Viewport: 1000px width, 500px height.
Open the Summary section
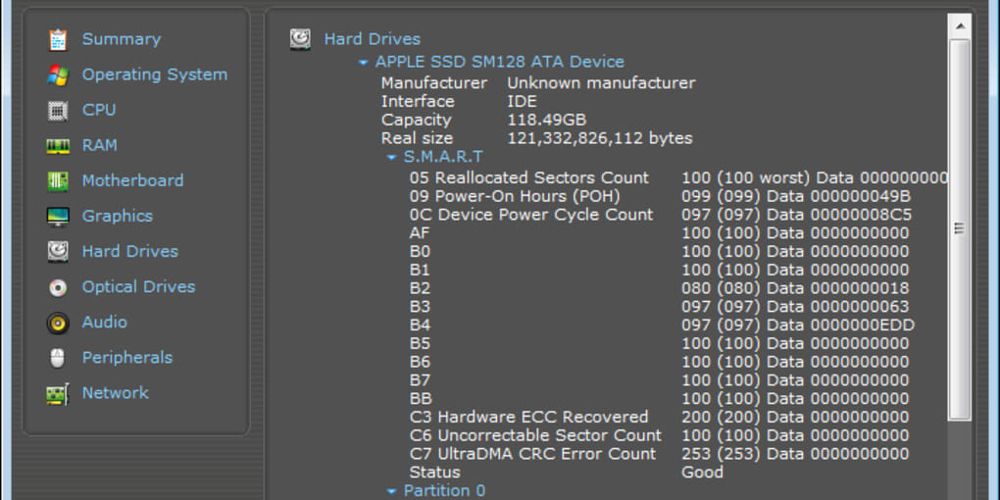point(121,39)
